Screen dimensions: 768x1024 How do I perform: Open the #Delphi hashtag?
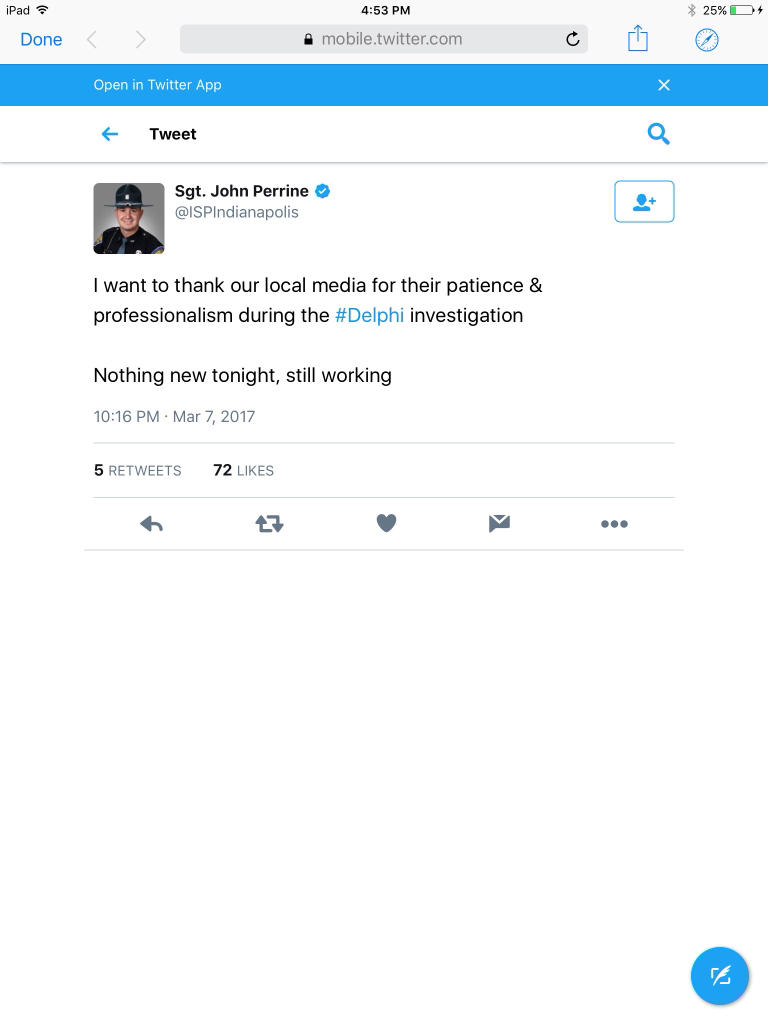(369, 315)
